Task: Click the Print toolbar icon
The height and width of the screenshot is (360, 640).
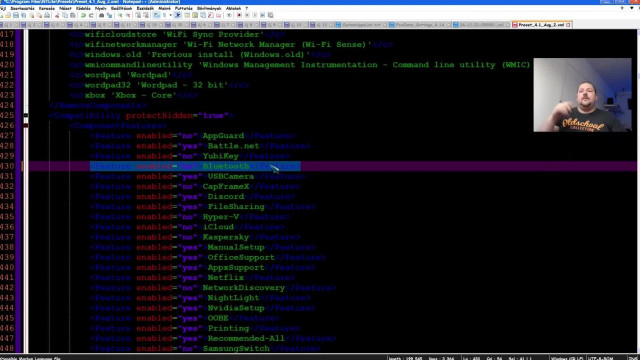Action: [x=47, y=15]
